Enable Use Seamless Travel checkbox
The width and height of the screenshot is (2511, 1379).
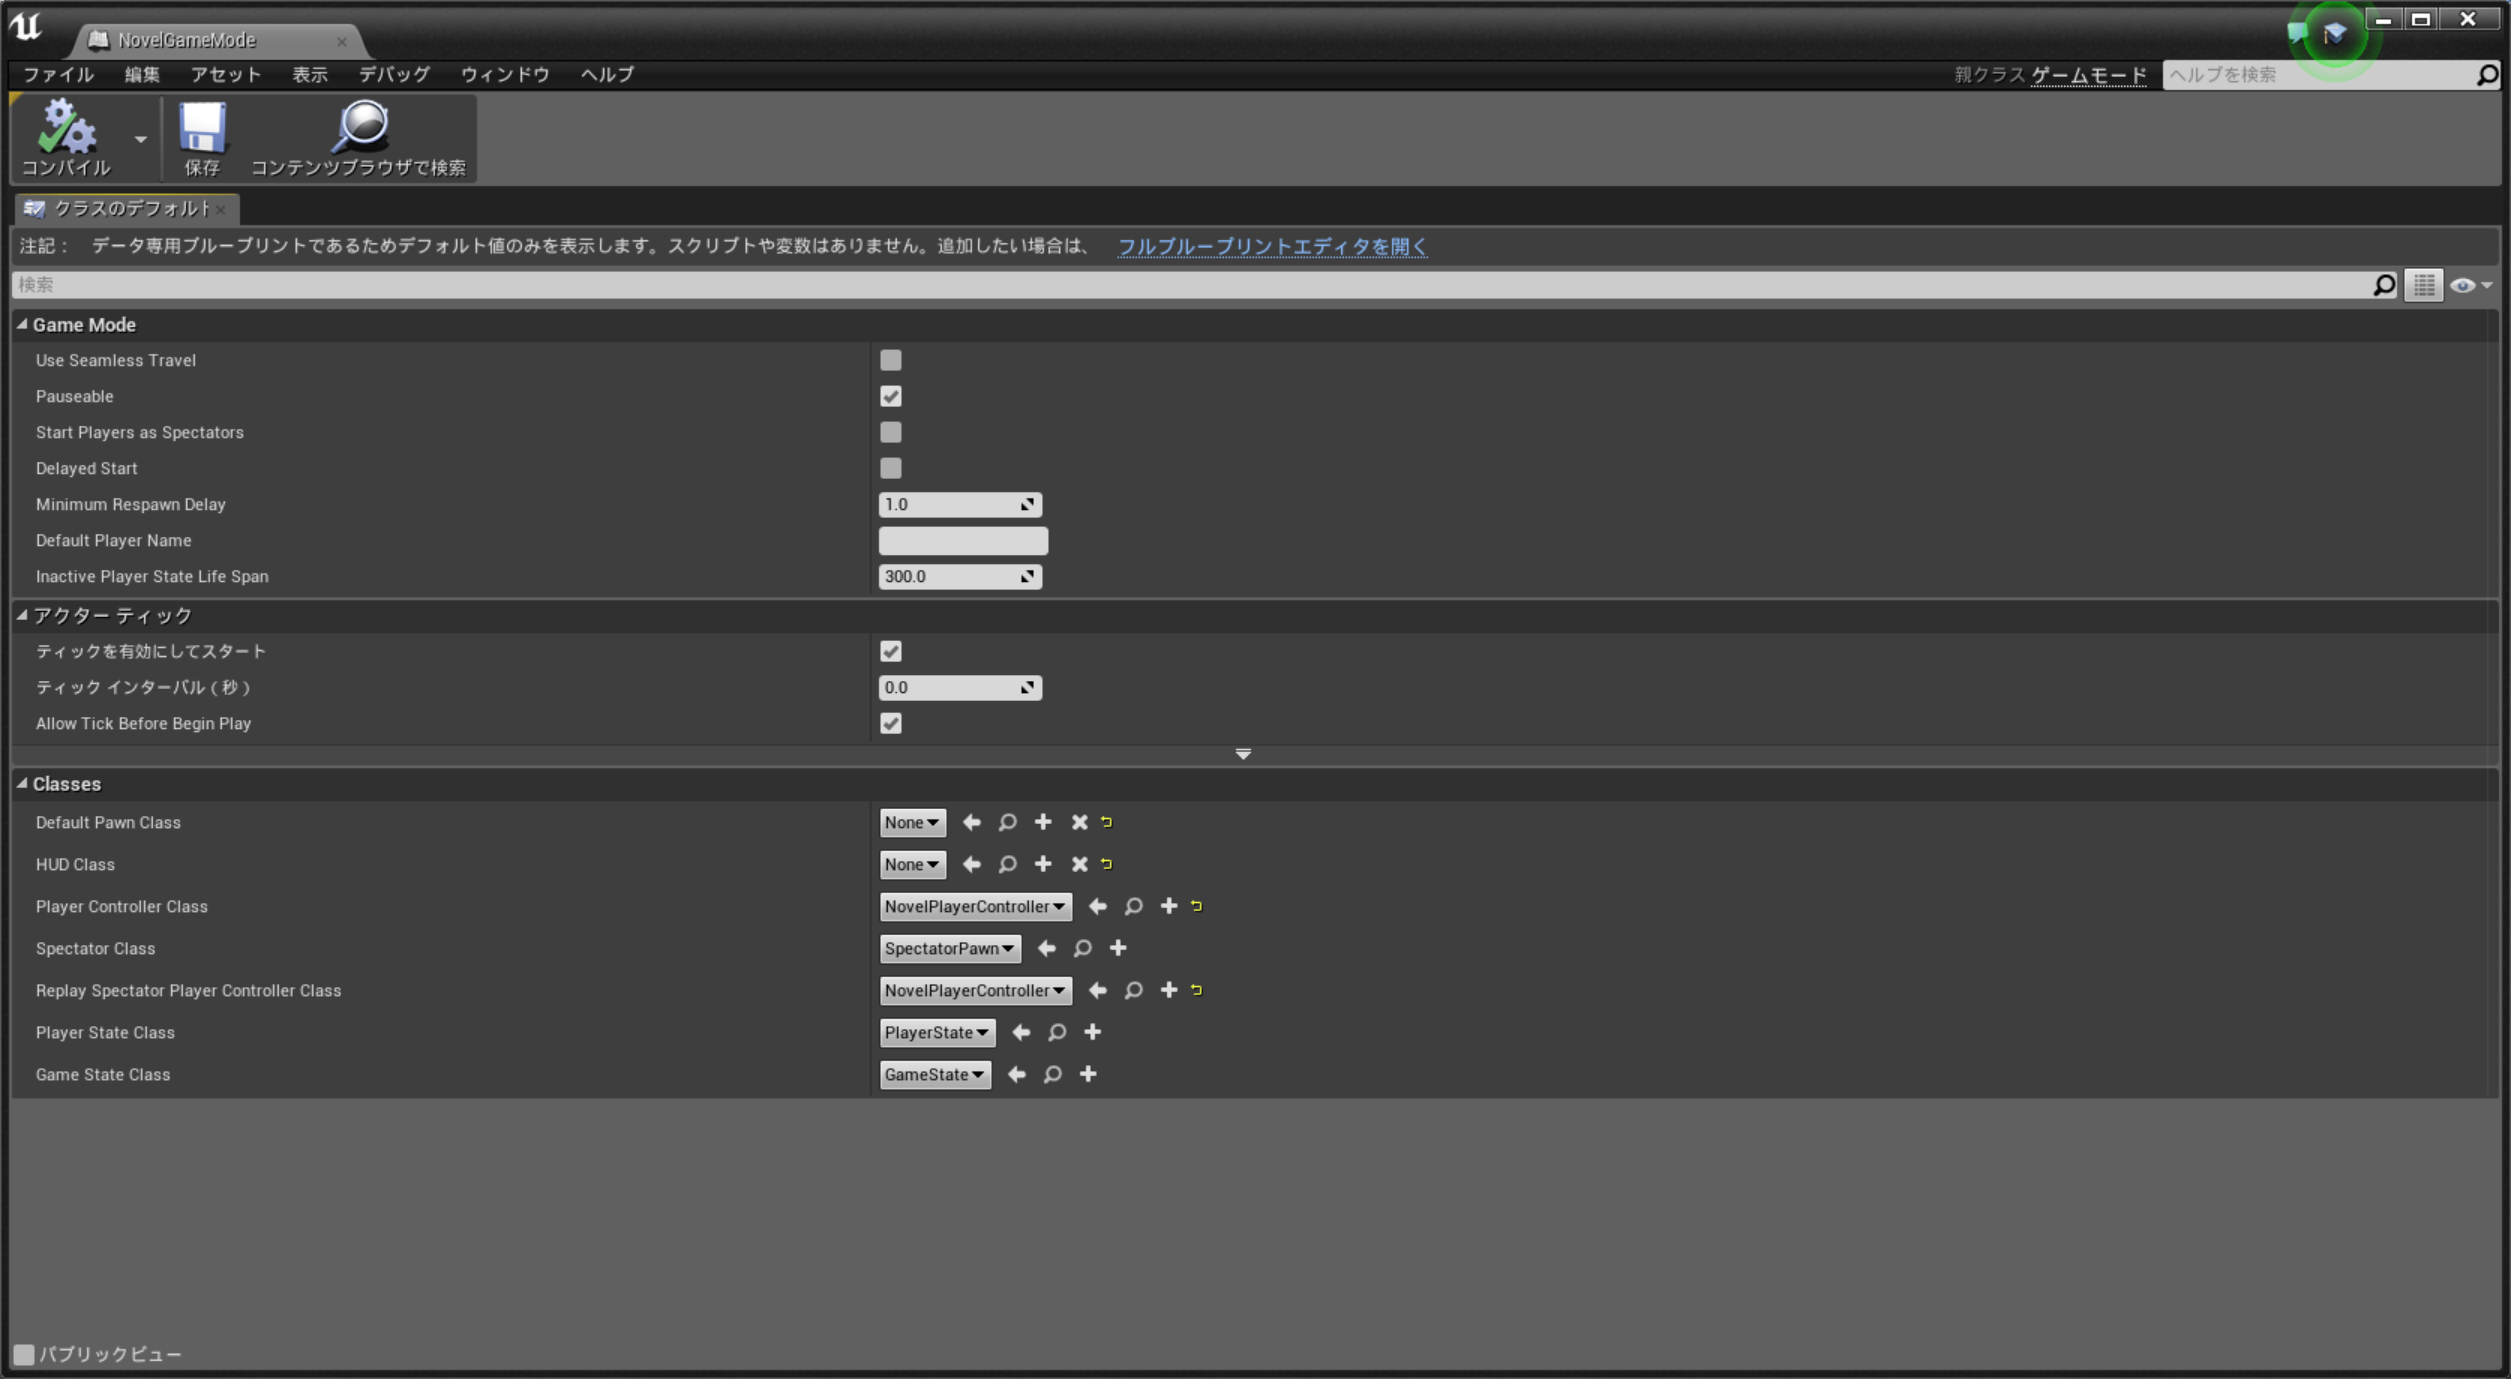point(890,360)
